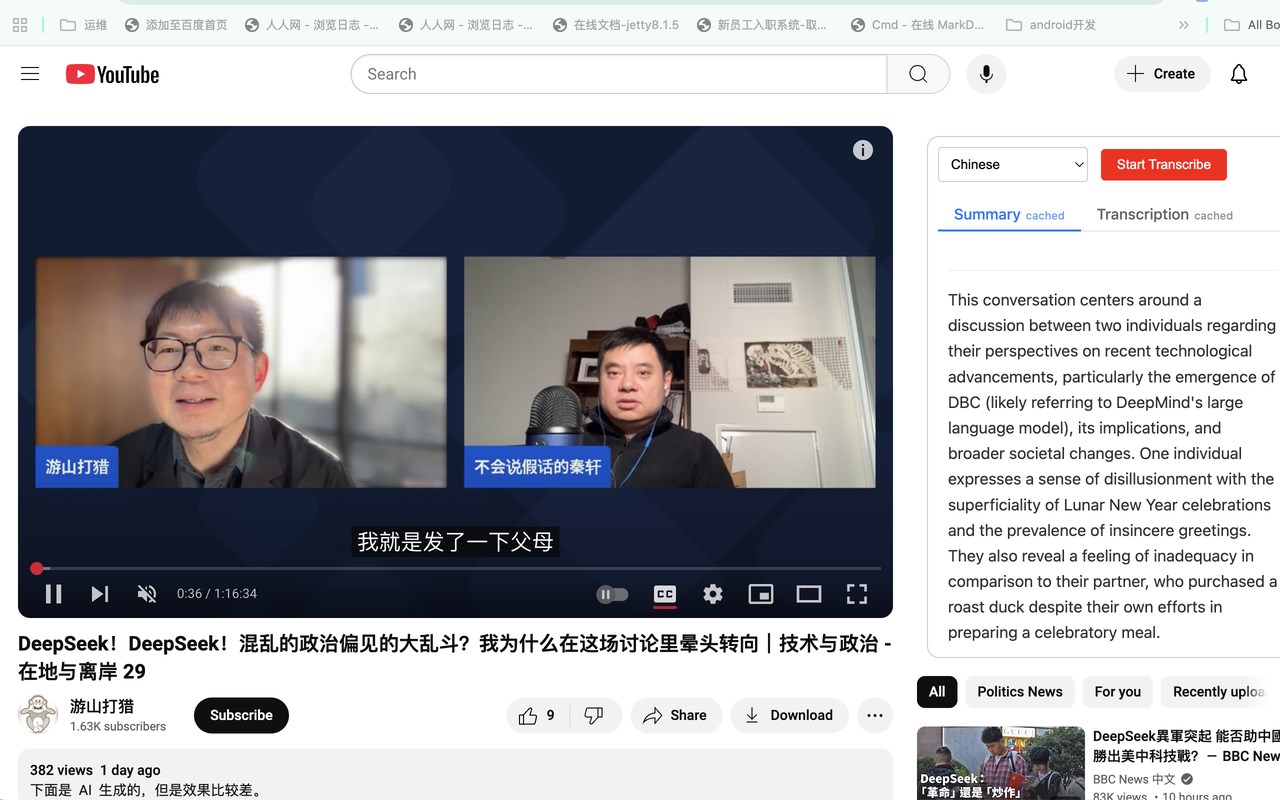This screenshot has height=800, width=1280.
Task: Focus the YouTube search field
Action: [619, 74]
